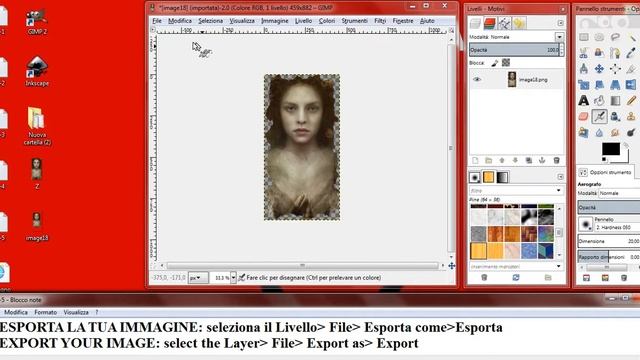Duplicate the selected layer
Viewport: 640px width, 360px height.
[529, 161]
